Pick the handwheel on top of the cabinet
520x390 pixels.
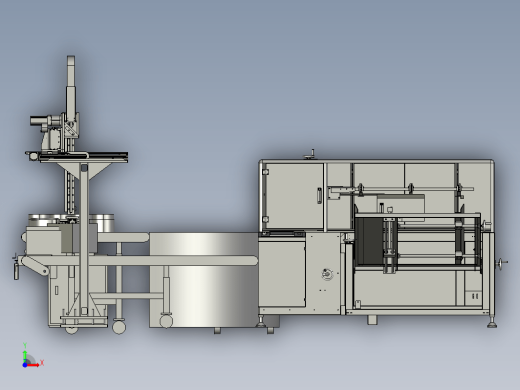click(x=310, y=155)
